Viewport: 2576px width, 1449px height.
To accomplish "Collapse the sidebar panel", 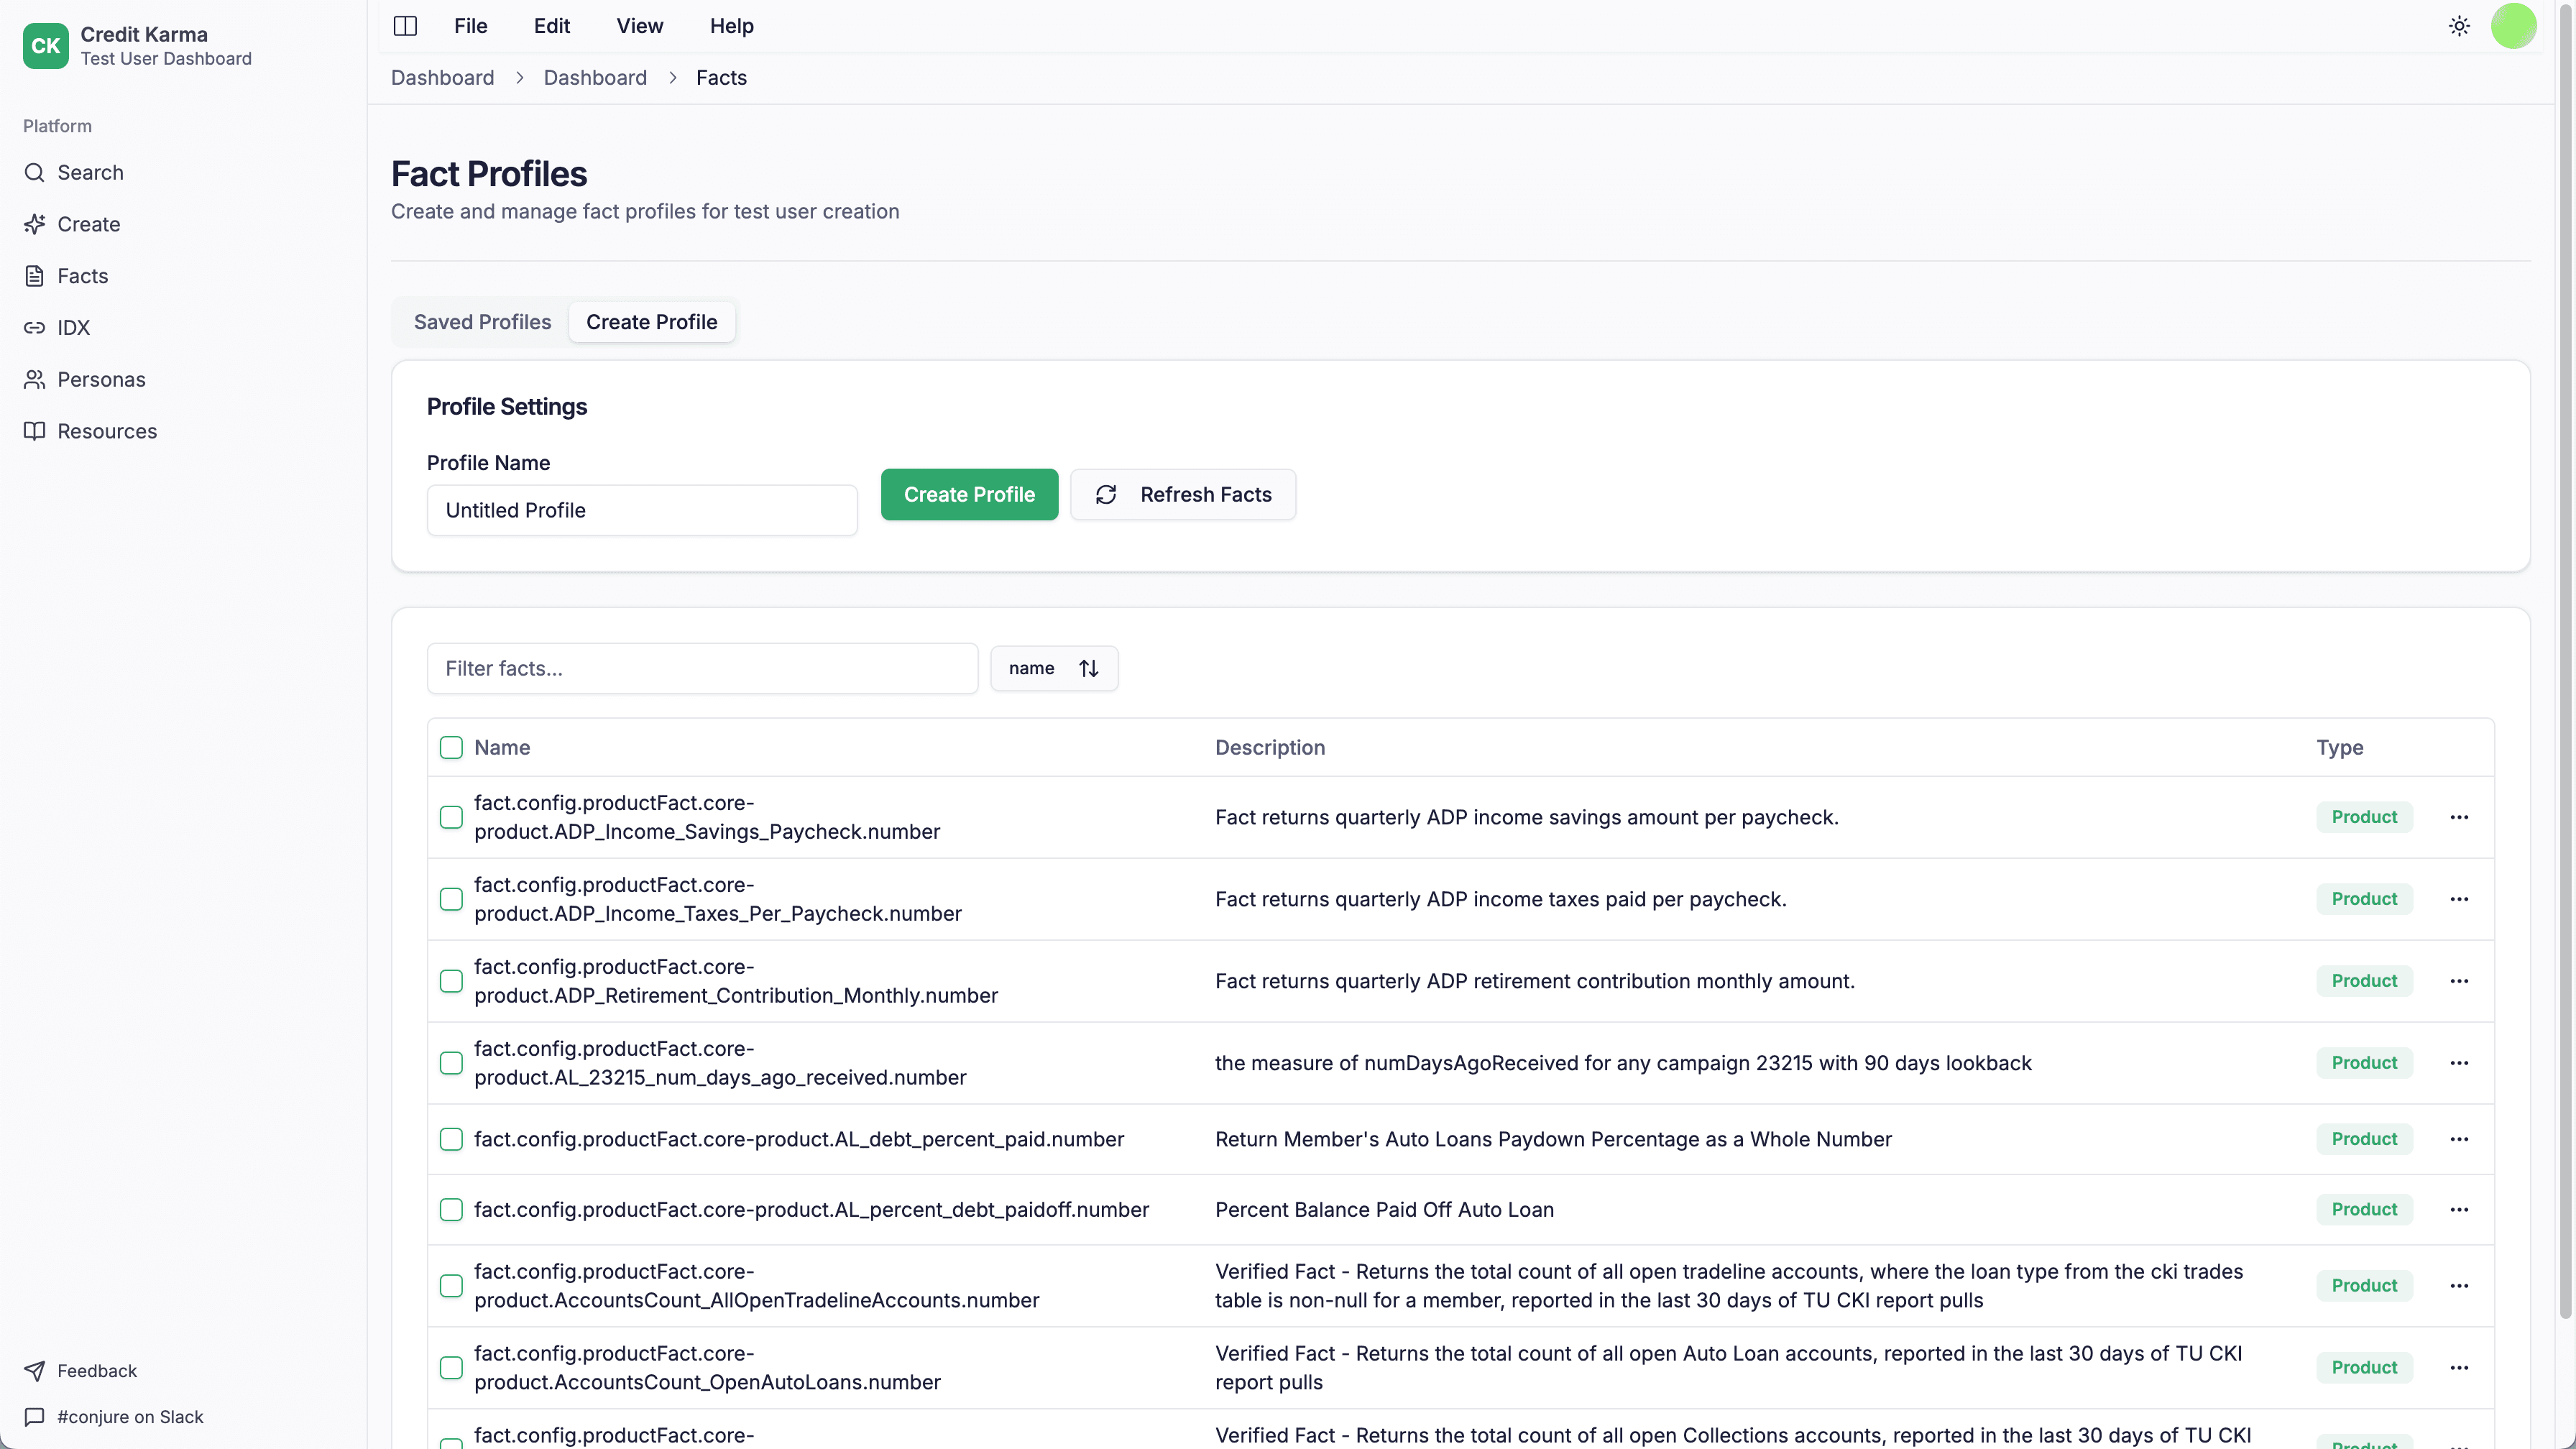I will tap(404, 26).
